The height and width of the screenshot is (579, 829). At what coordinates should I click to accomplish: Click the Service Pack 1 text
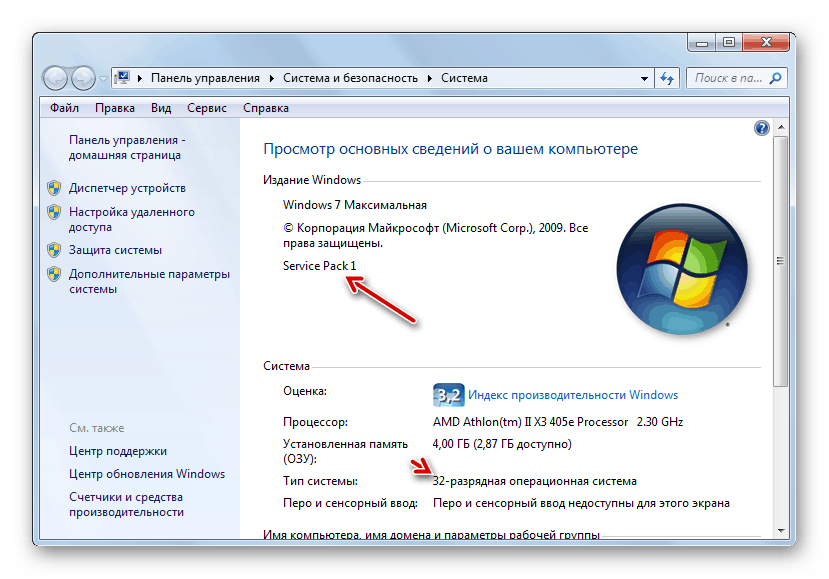click(x=319, y=266)
